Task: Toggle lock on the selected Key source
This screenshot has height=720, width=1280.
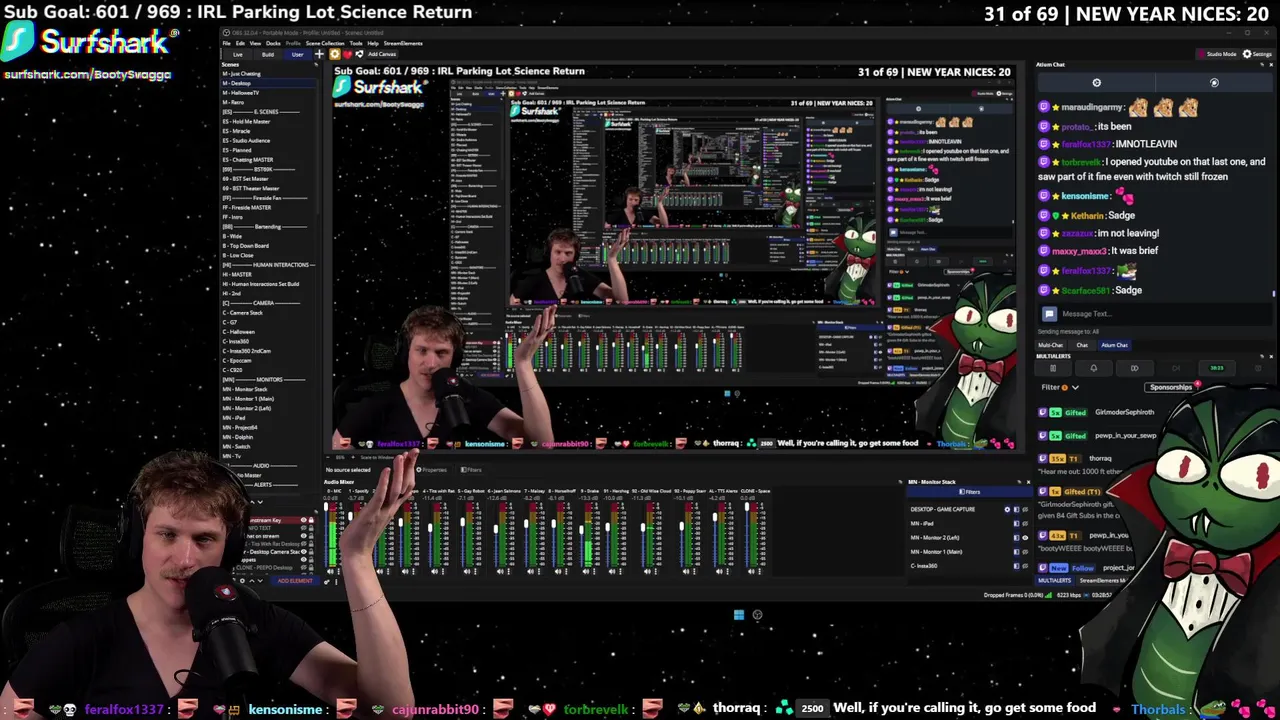Action: 311,520
